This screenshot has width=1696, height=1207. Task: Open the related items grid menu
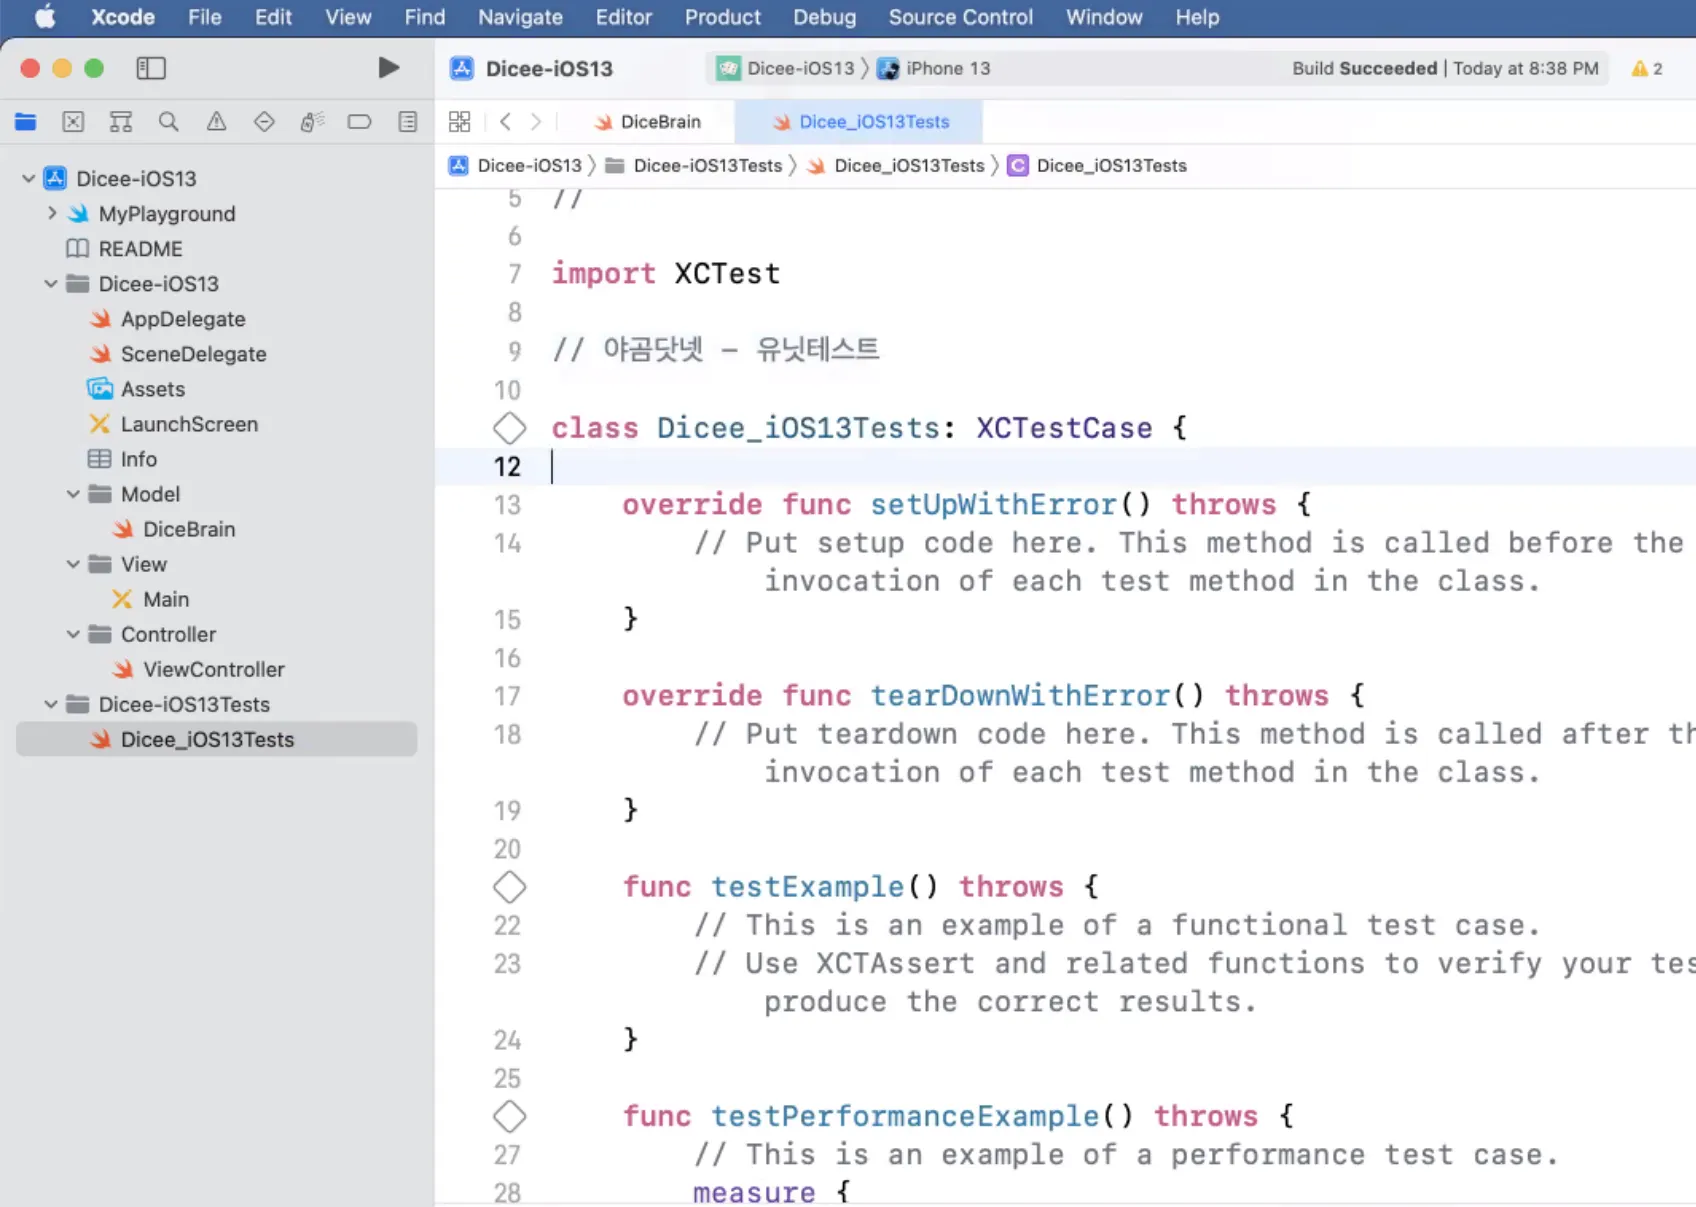tap(460, 122)
